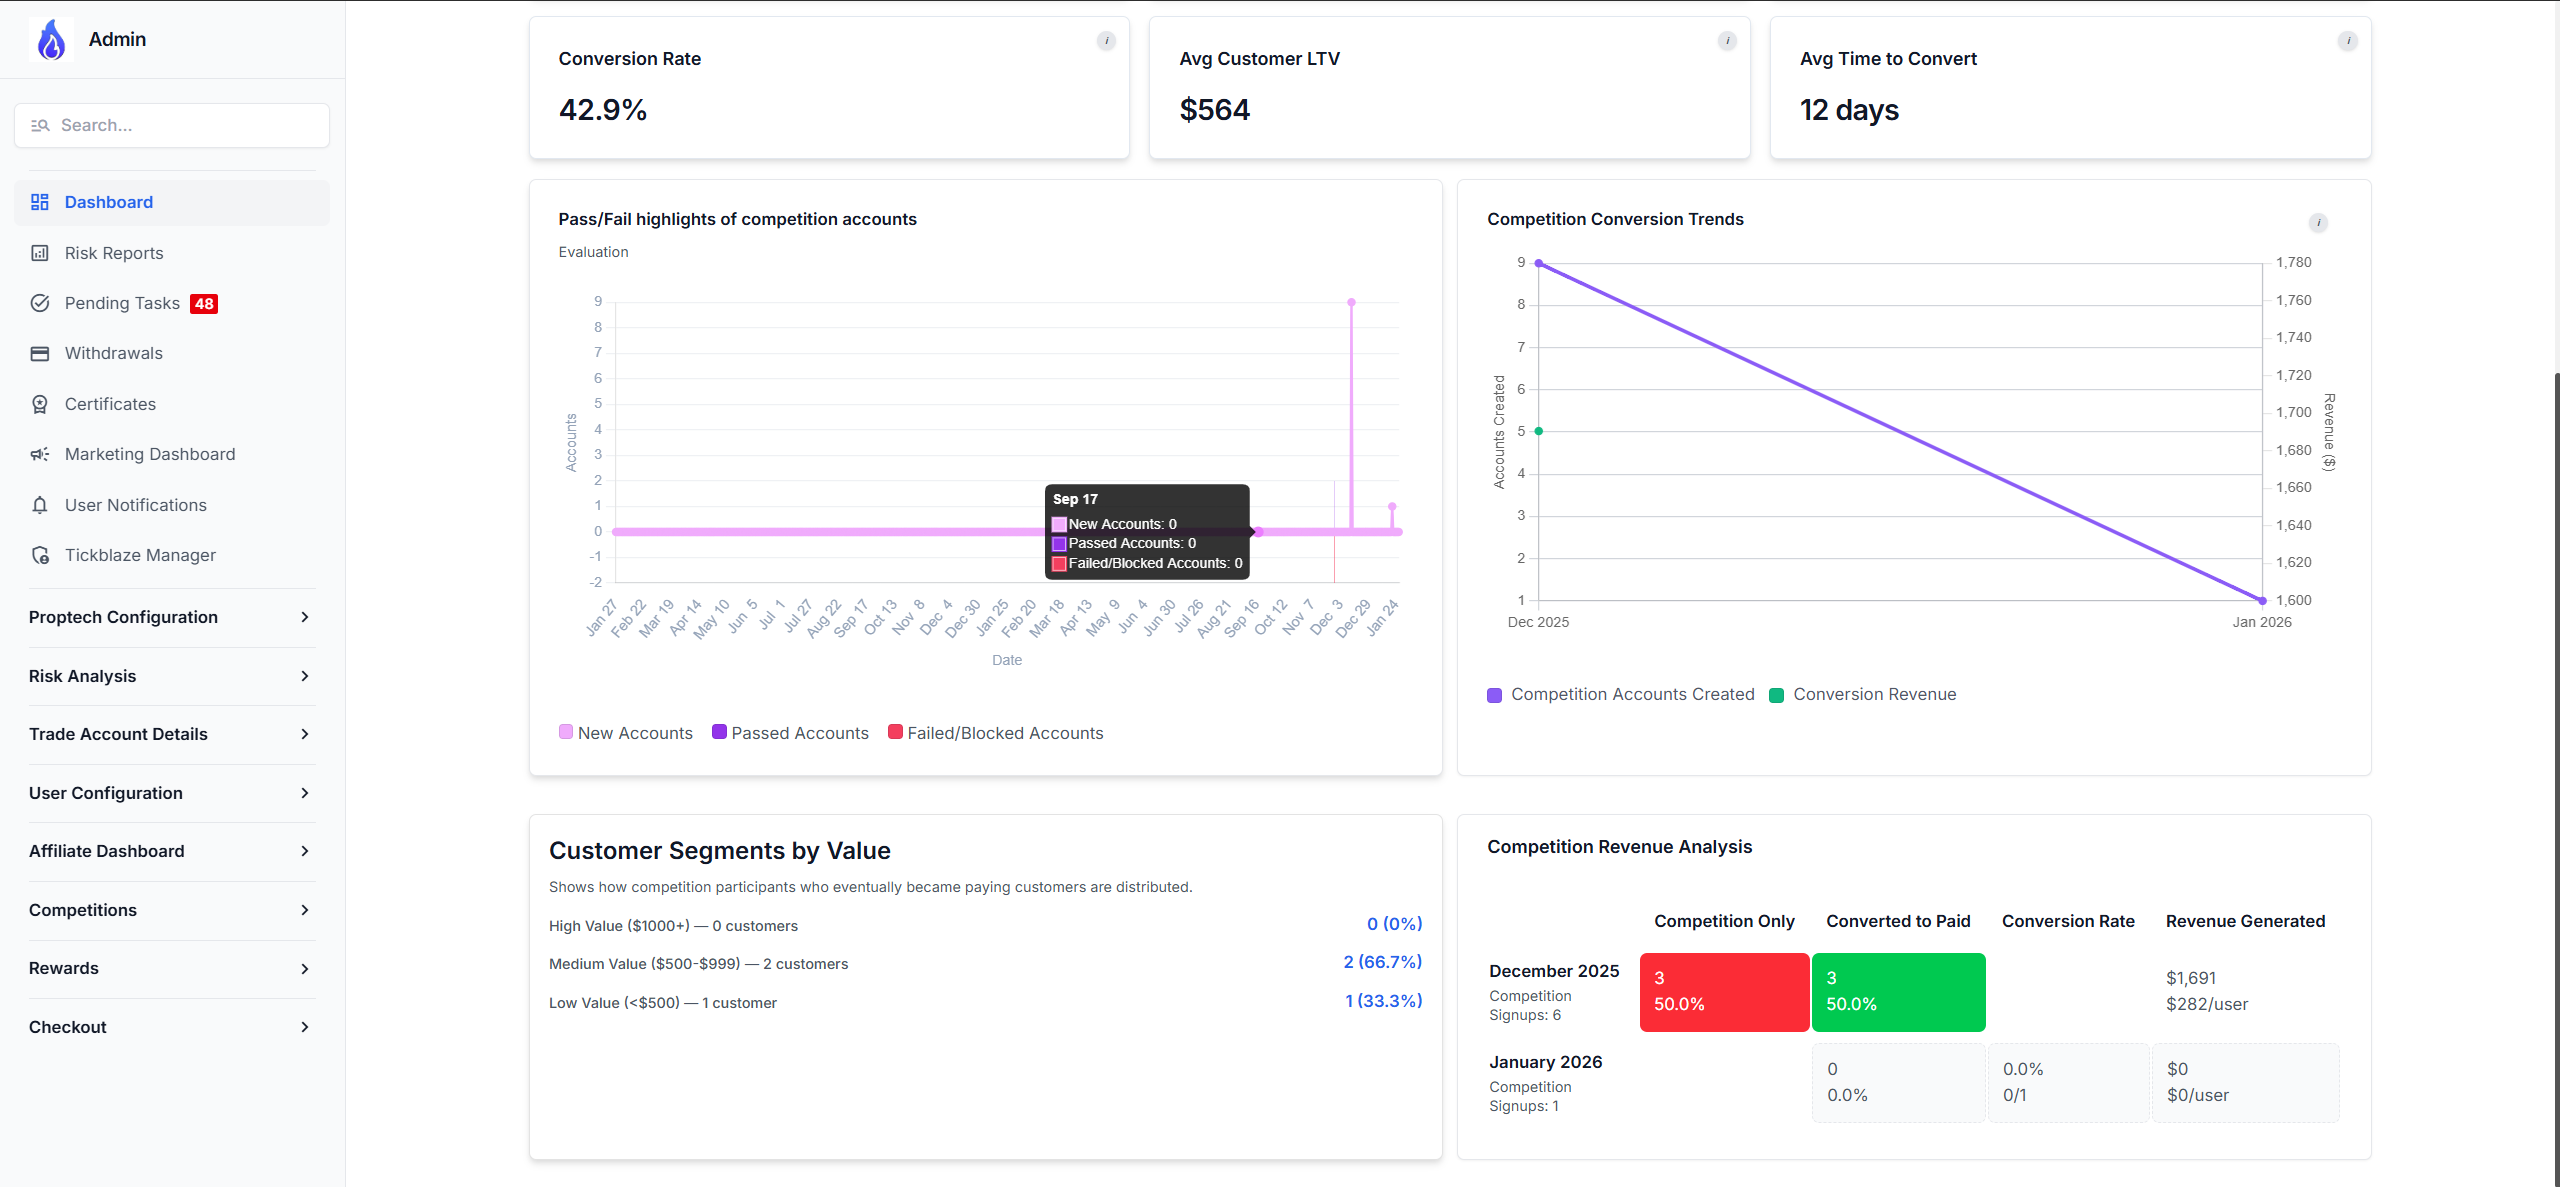This screenshot has height=1187, width=2560.
Task: Toggle the Failed/Blocked Accounts legend series
Action: pos(996,733)
